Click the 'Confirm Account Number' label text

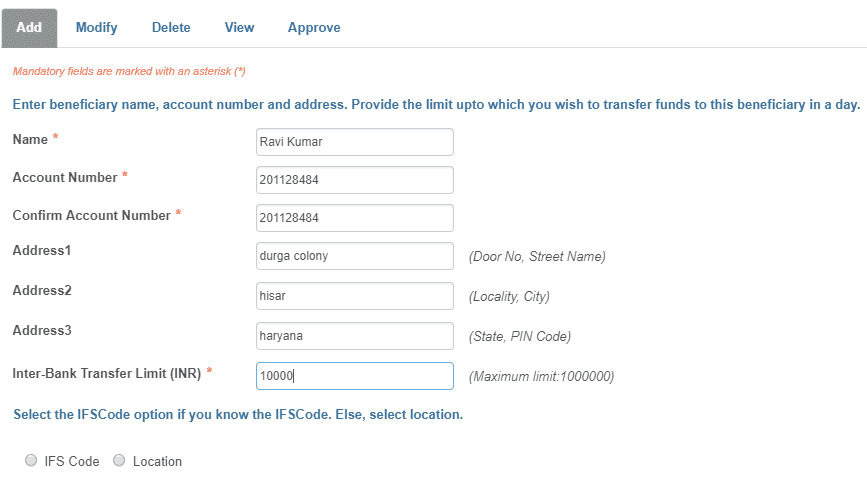click(x=91, y=215)
